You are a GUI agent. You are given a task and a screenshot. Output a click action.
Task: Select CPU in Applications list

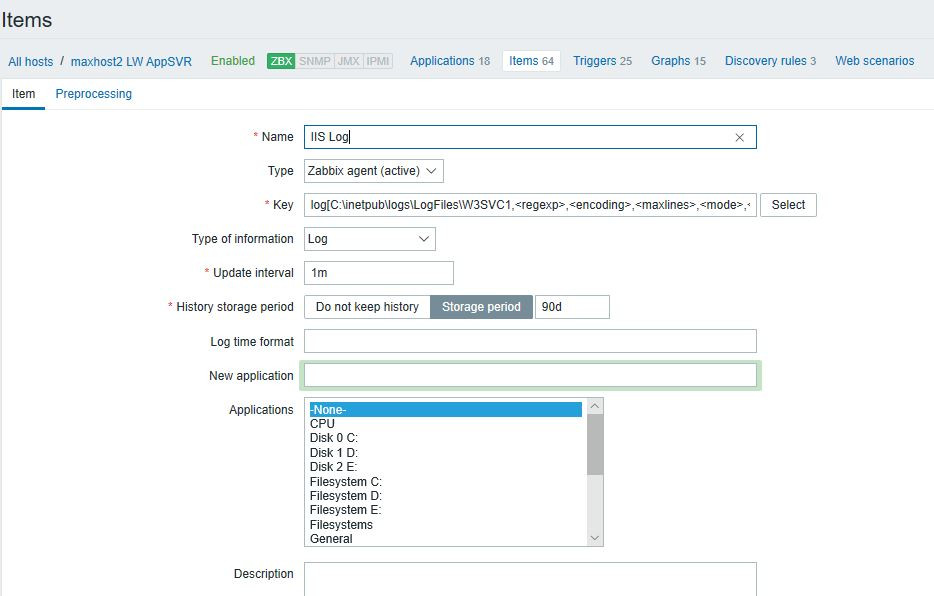[323, 424]
